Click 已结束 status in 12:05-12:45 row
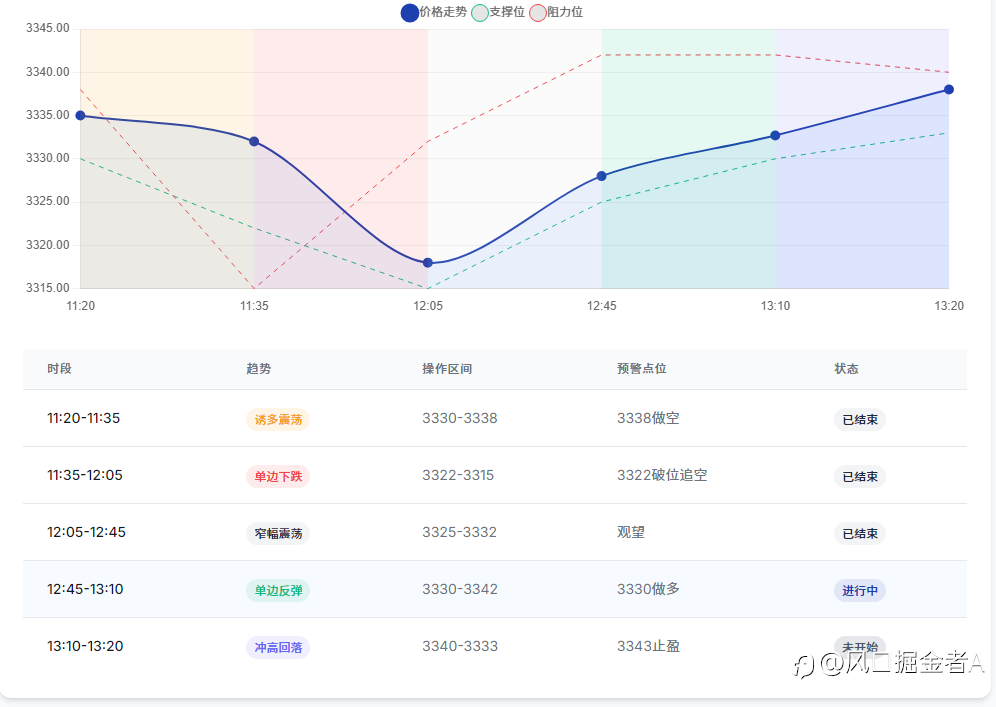Viewport: 996px width, 707px height. tap(860, 534)
